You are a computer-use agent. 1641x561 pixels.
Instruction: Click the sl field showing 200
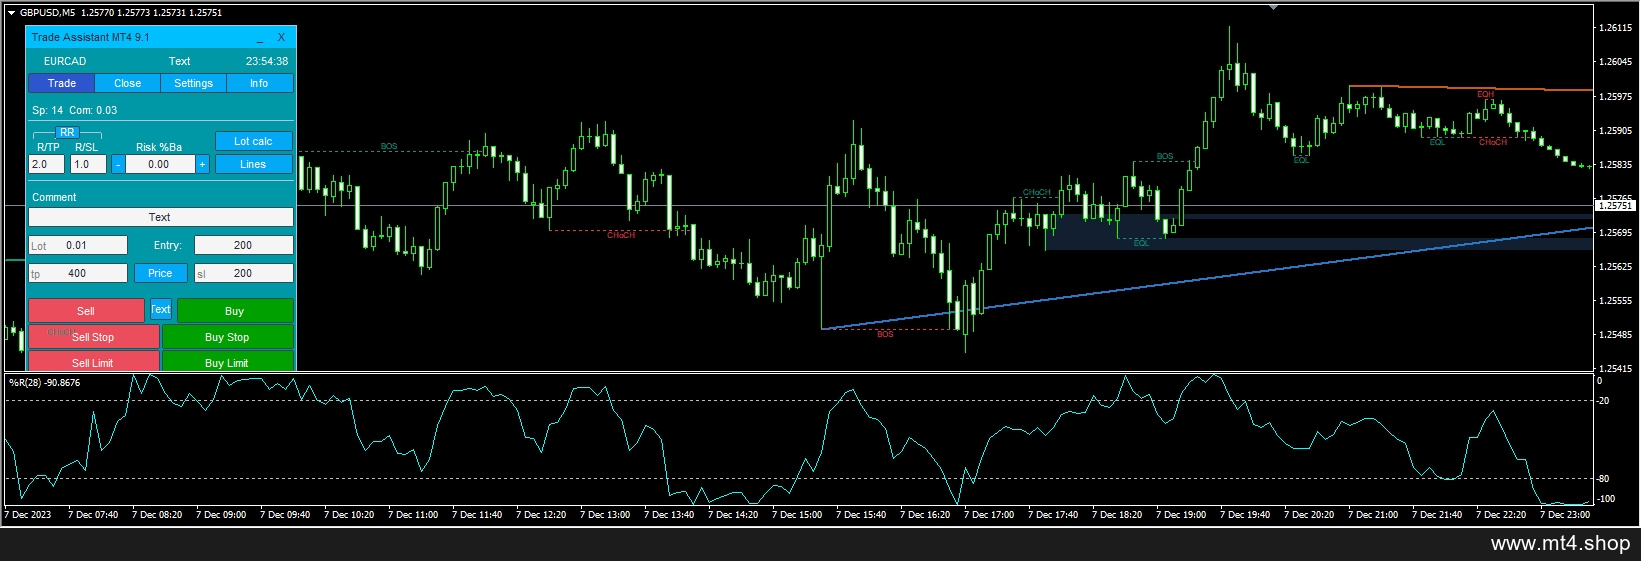pyautogui.click(x=244, y=273)
